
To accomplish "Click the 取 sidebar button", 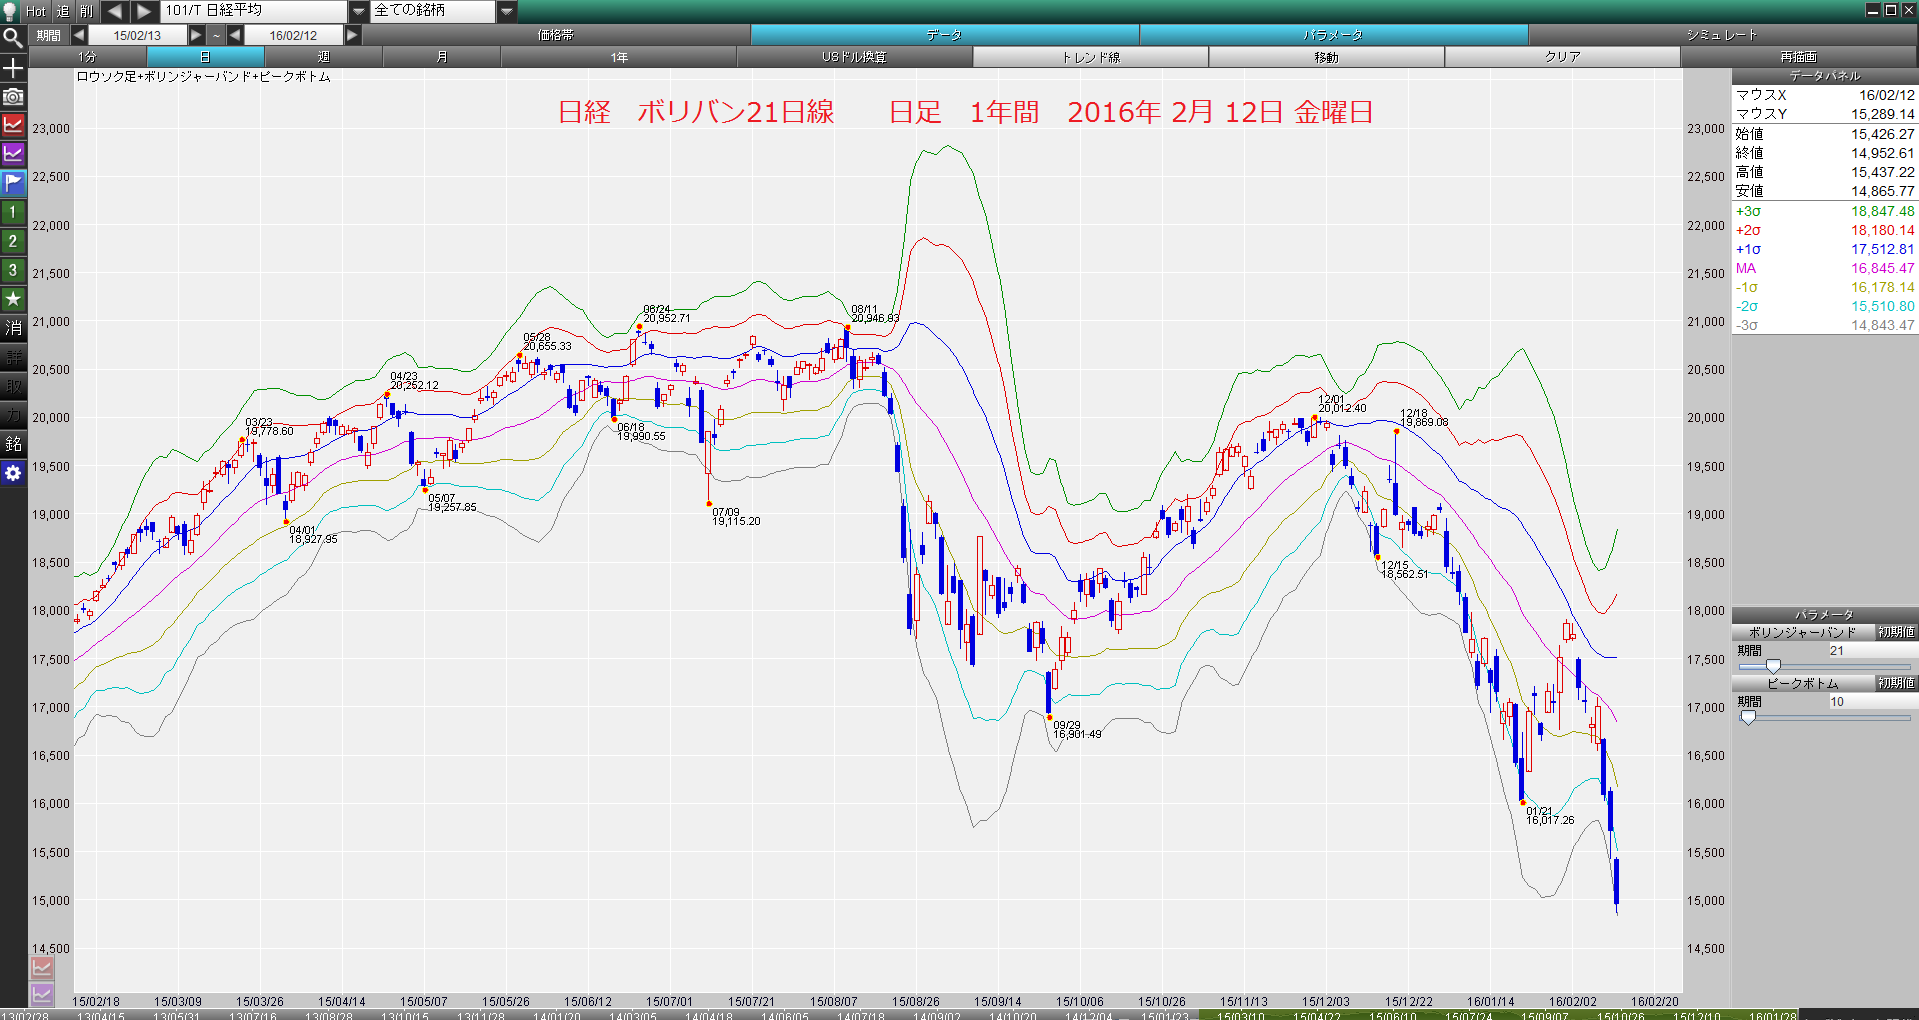I will click(x=13, y=386).
